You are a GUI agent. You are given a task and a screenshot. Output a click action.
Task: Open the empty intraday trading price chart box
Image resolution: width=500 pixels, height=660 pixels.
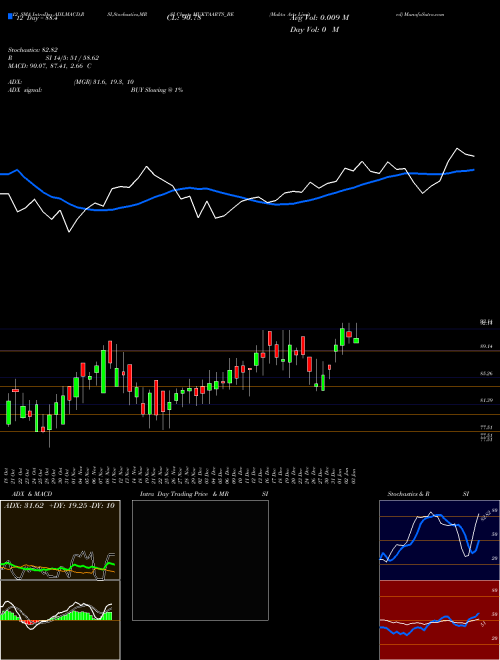200,560
